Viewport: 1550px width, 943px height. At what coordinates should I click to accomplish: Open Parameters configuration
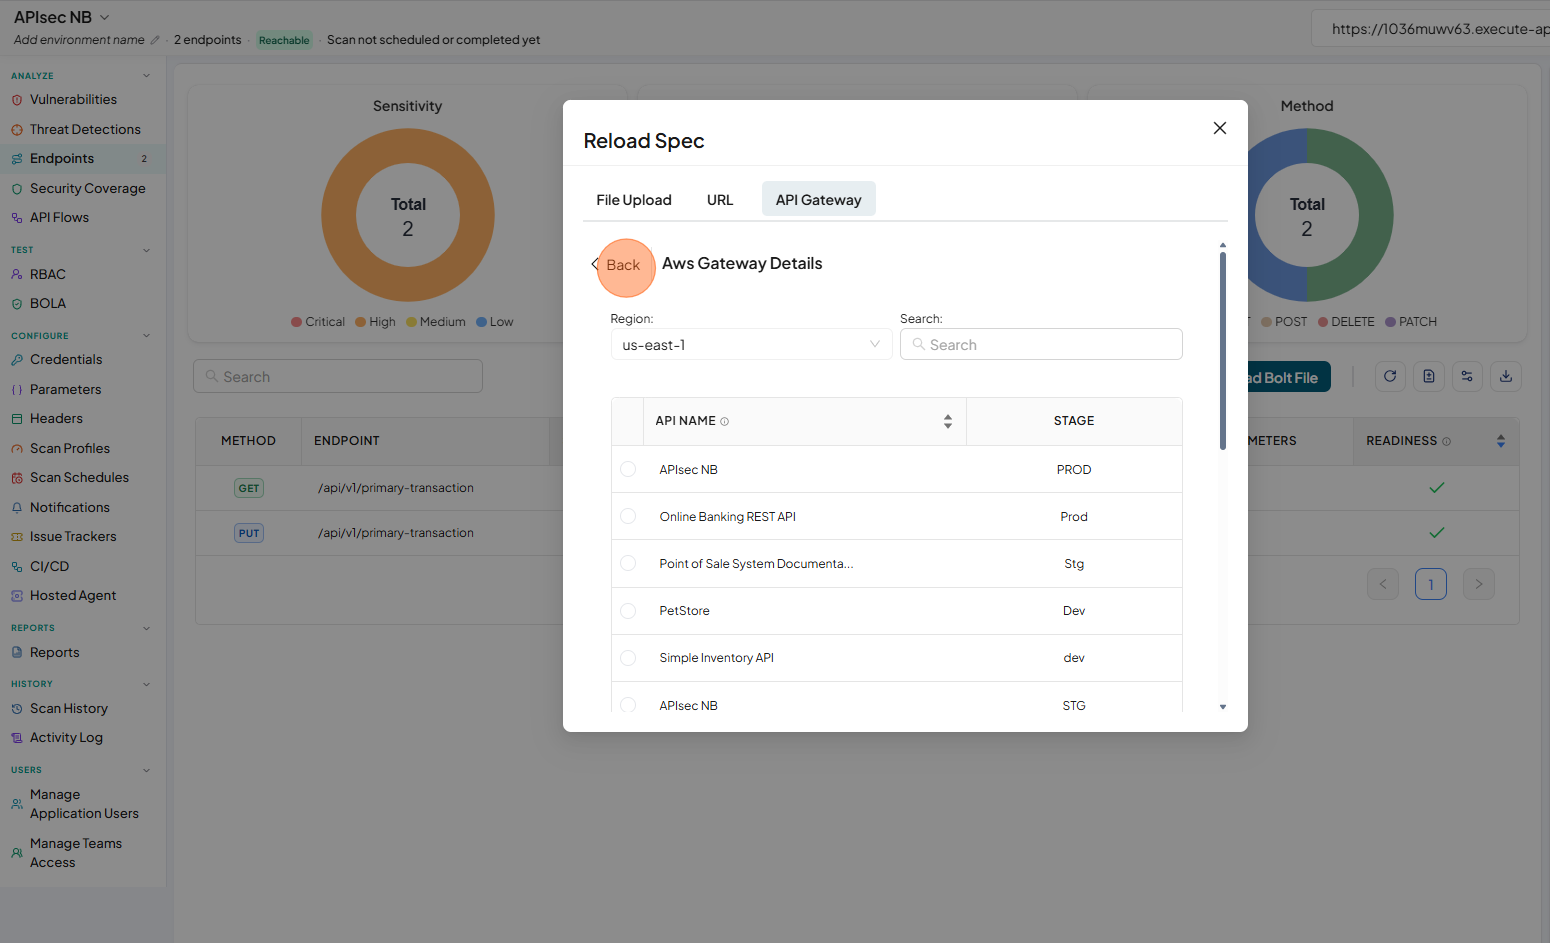(x=65, y=390)
